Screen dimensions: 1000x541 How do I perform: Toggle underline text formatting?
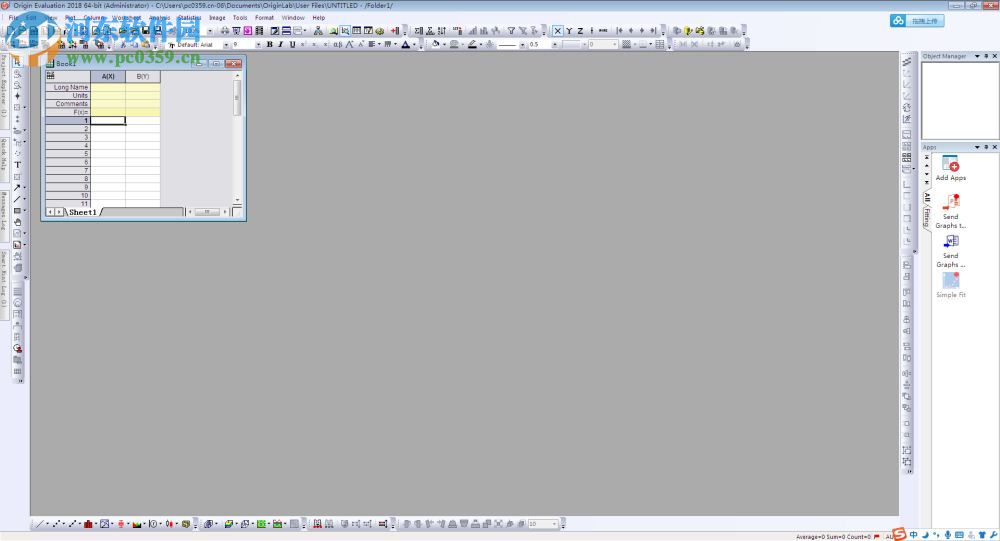click(x=292, y=45)
